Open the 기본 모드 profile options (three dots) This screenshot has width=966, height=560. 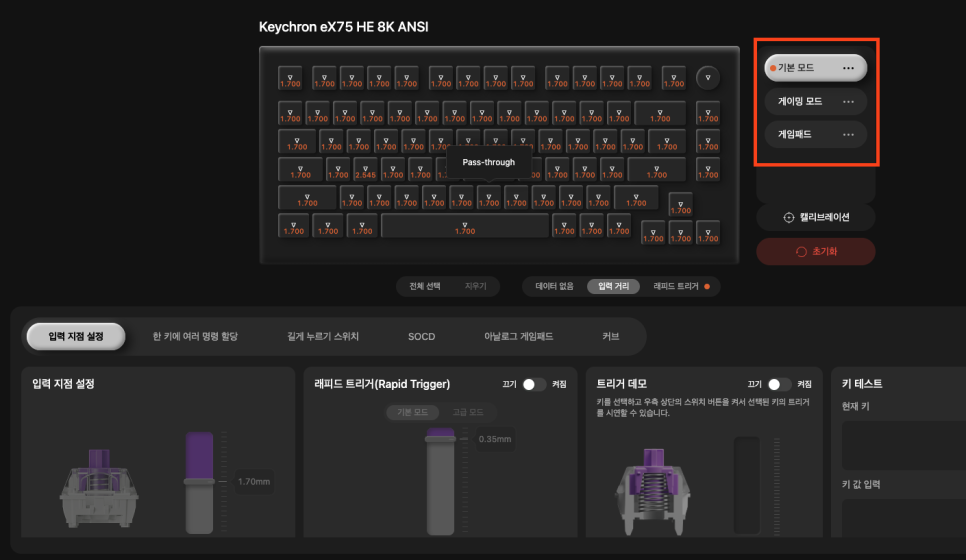[x=848, y=68]
